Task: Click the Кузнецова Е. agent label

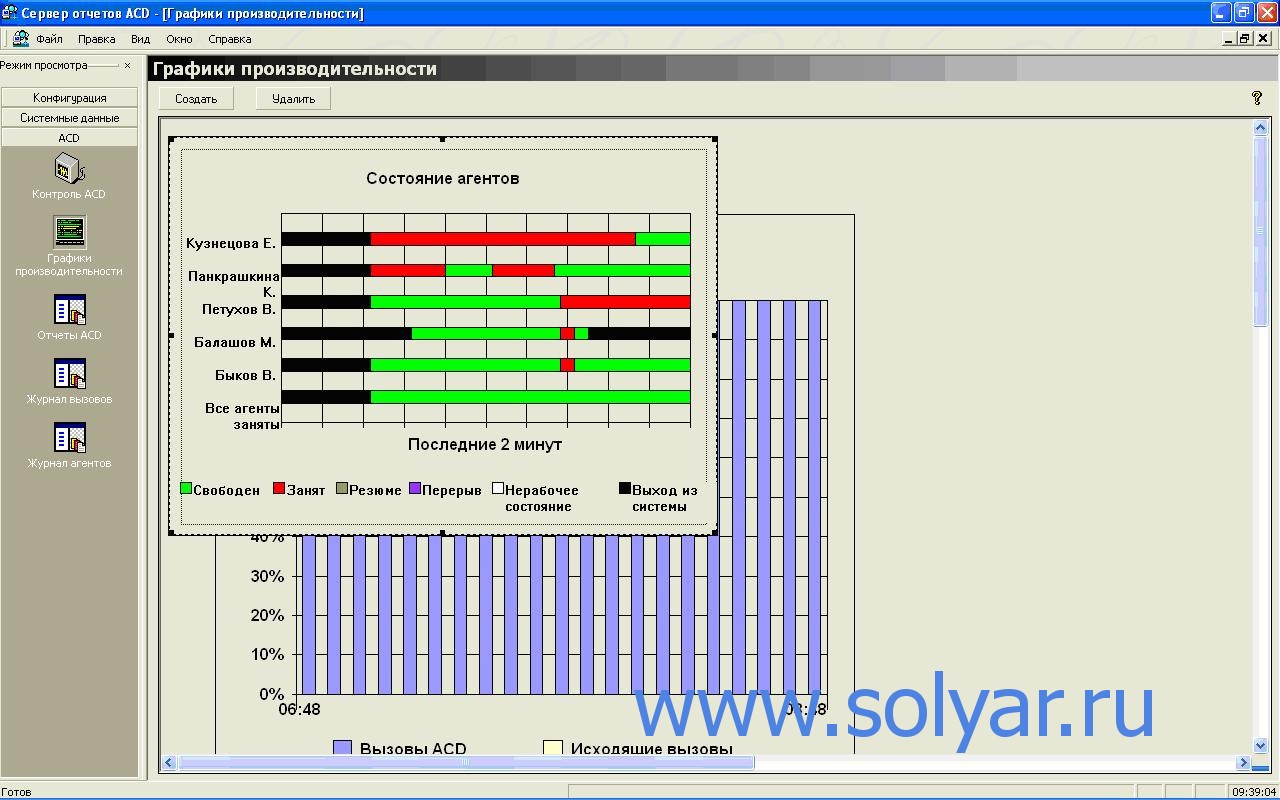Action: click(230, 243)
